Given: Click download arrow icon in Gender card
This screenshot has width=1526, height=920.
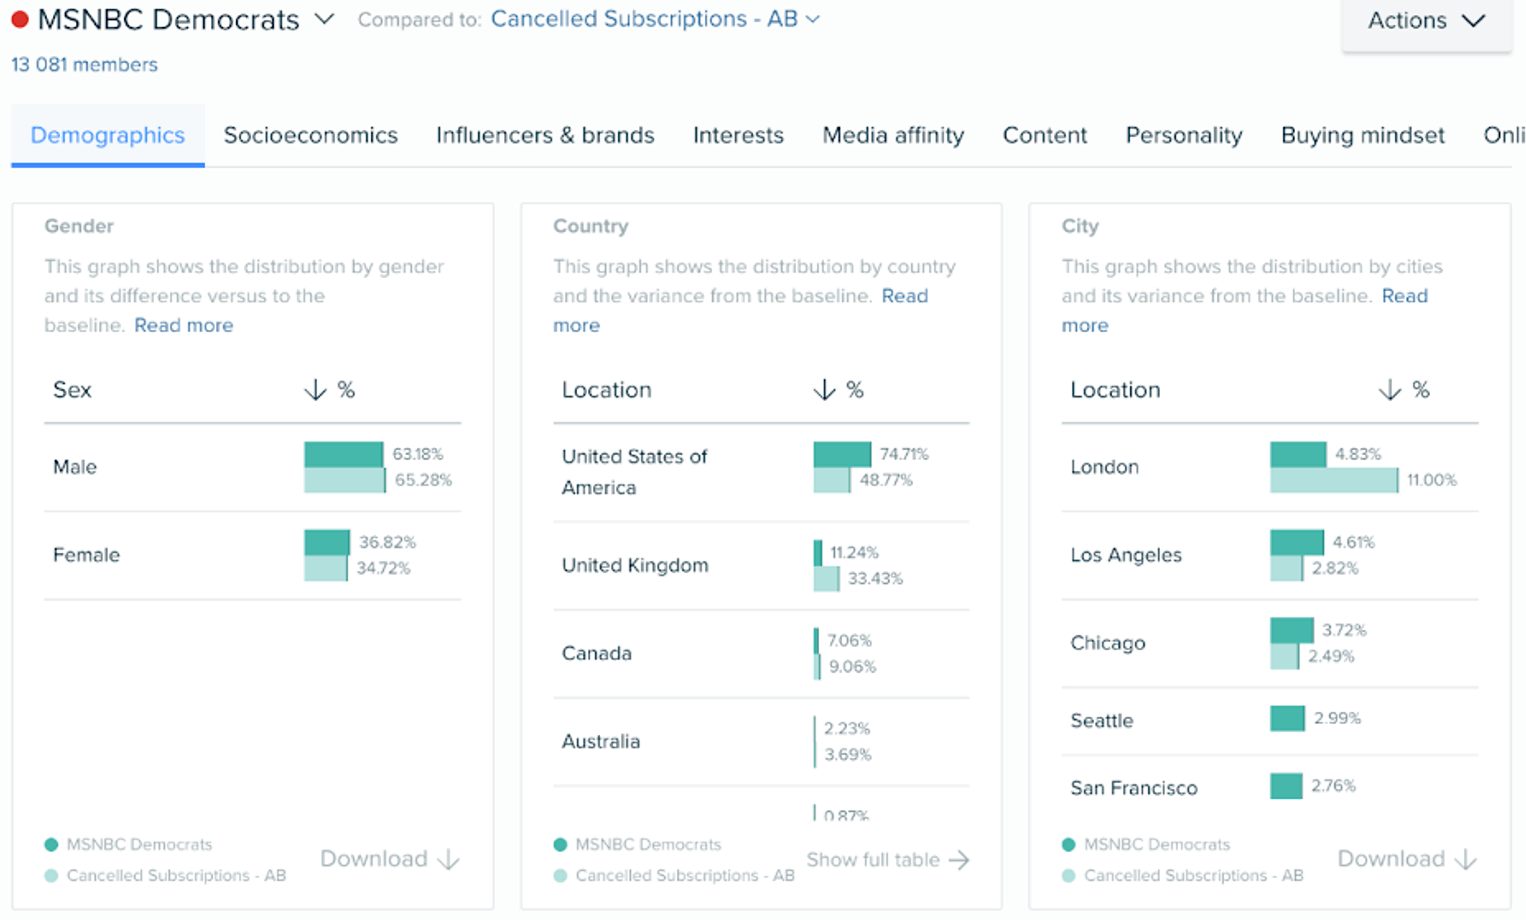Looking at the screenshot, I should pos(449,859).
